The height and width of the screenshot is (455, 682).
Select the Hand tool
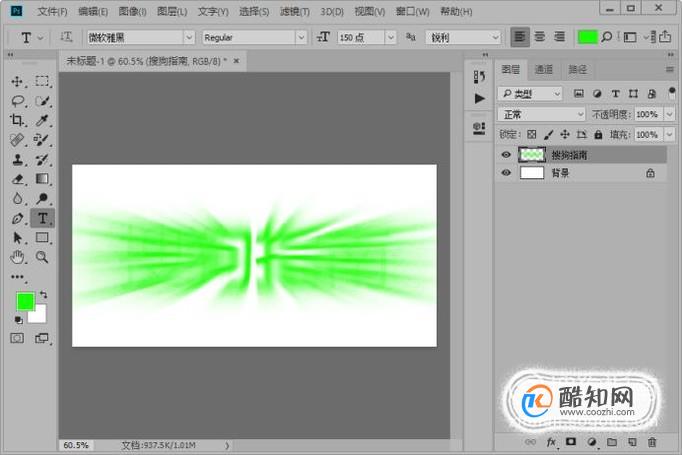click(x=17, y=257)
